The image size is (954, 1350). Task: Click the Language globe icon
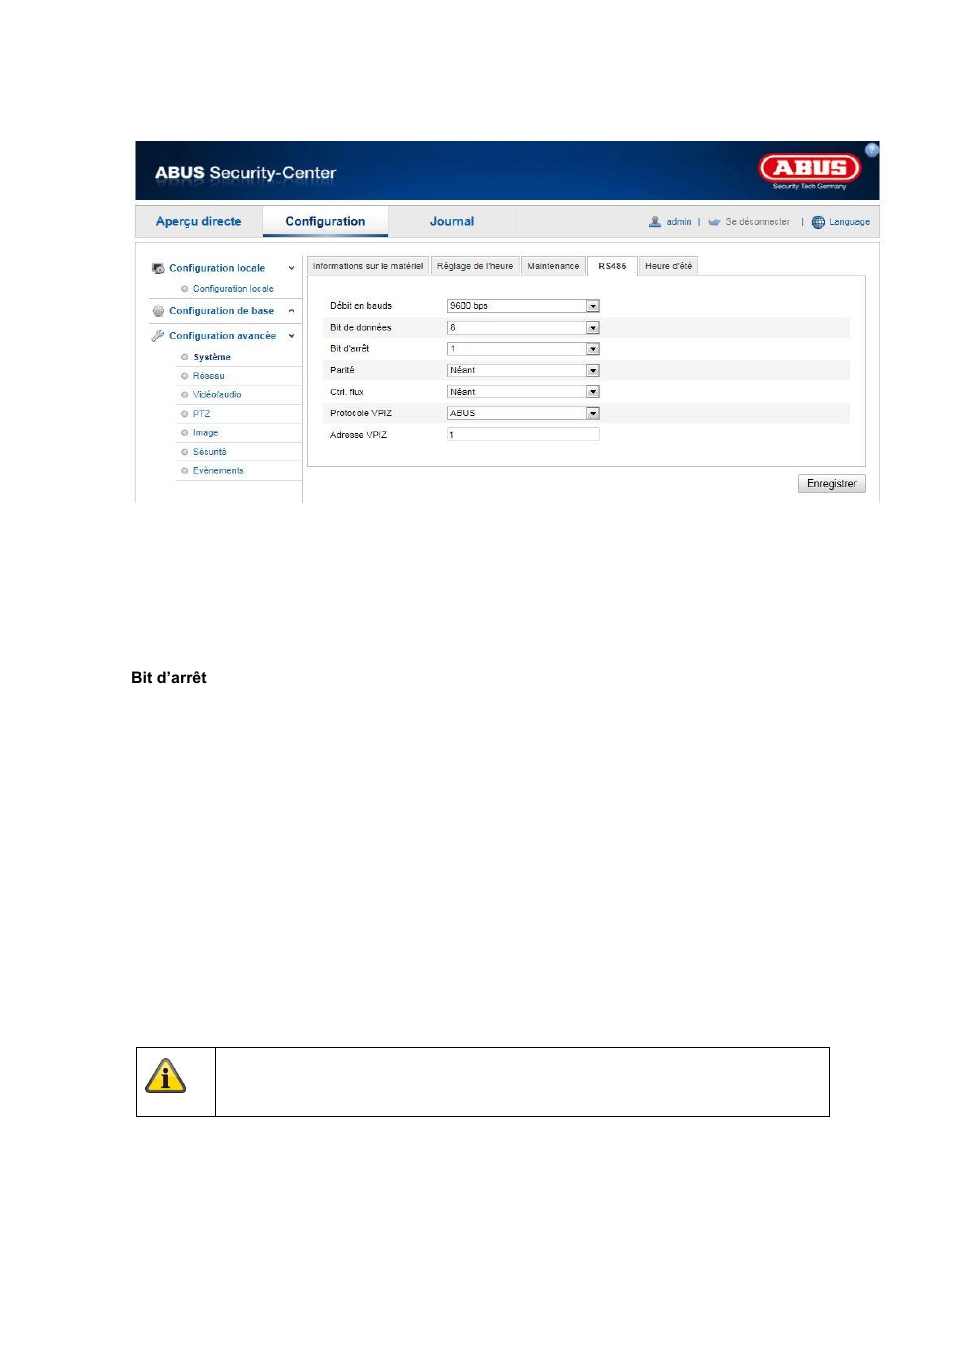click(x=818, y=222)
